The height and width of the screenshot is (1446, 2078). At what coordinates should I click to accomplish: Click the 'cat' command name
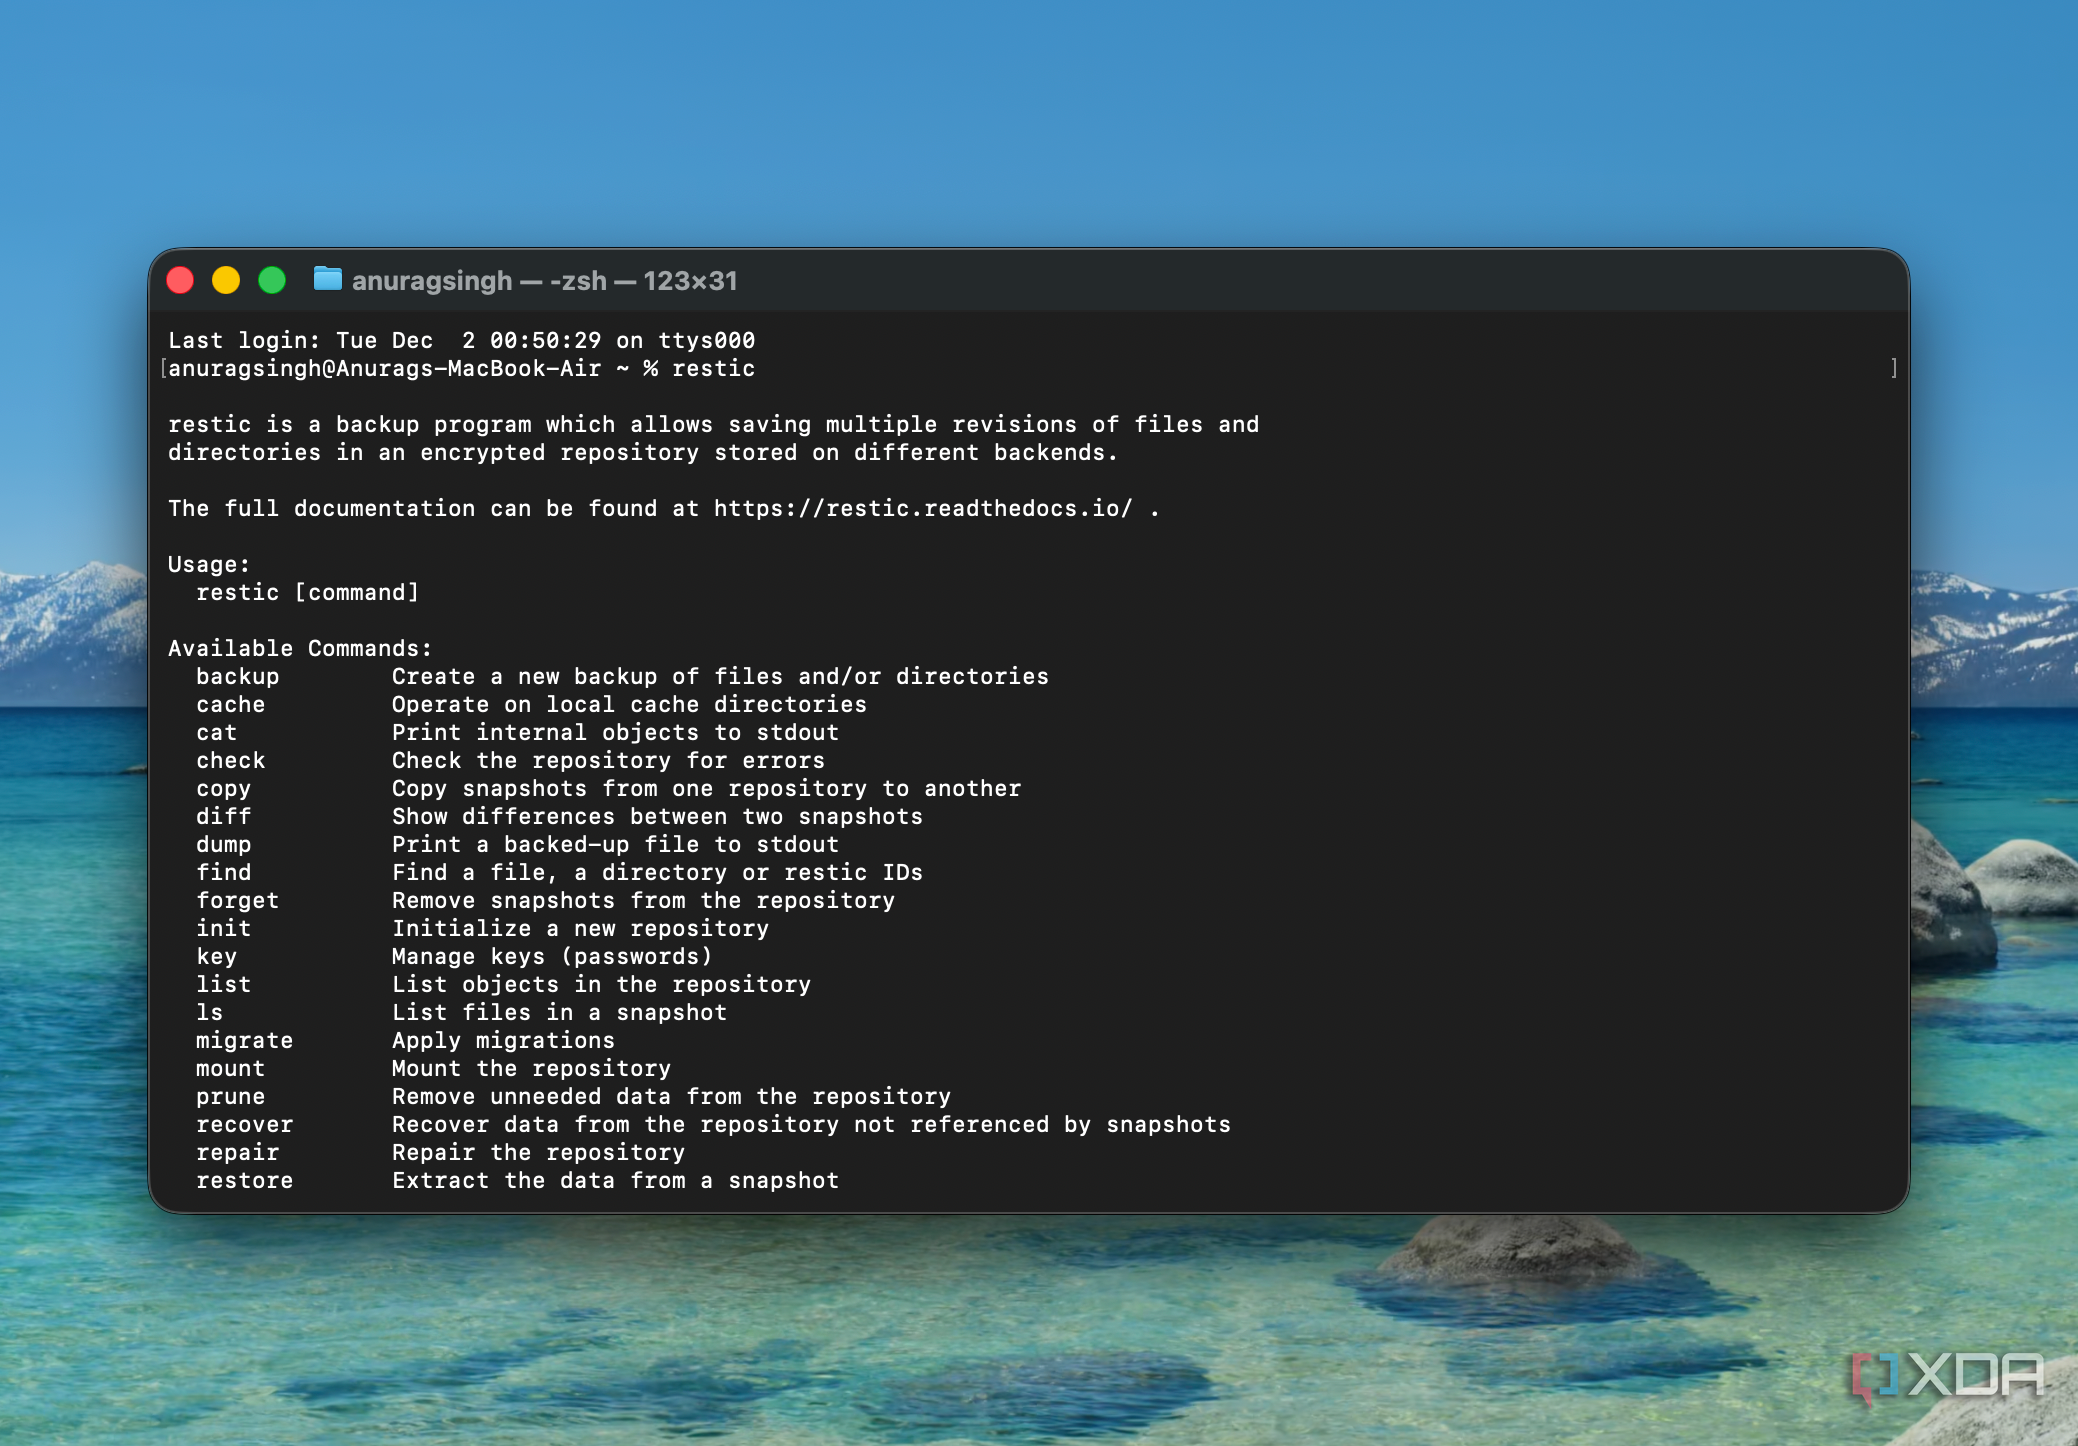217,733
